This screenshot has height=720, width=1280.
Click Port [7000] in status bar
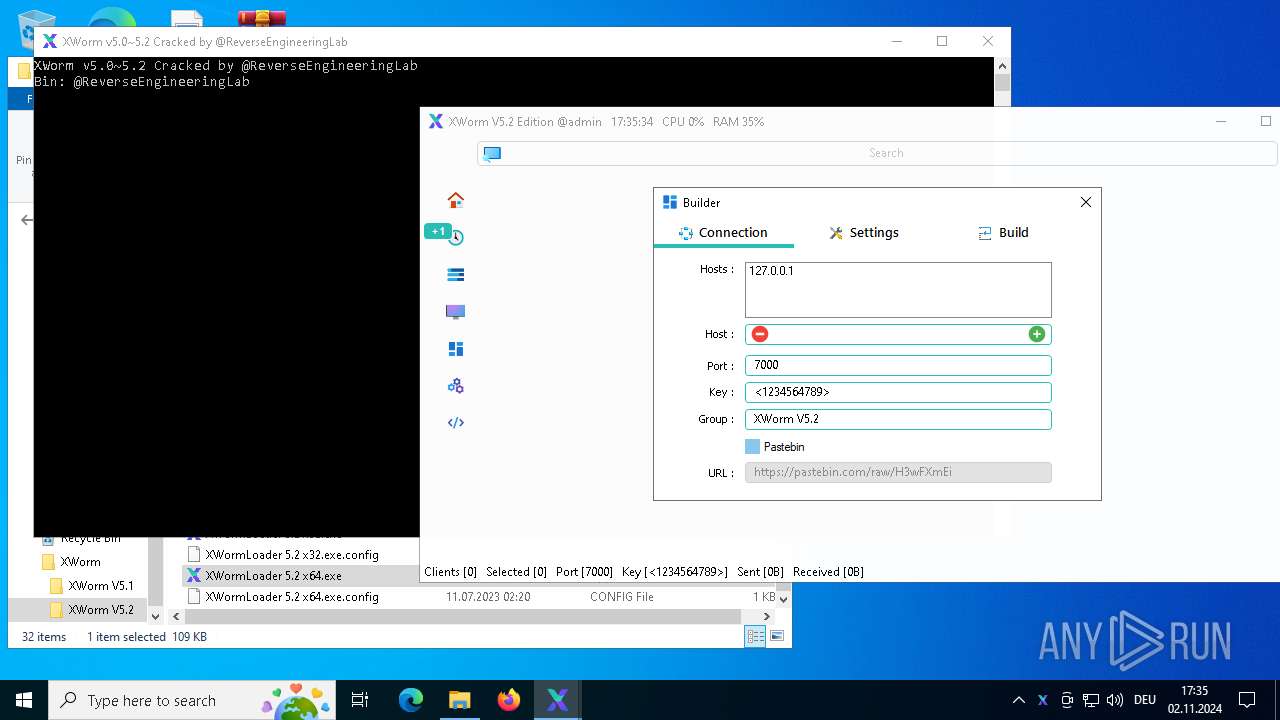pyautogui.click(x=584, y=572)
